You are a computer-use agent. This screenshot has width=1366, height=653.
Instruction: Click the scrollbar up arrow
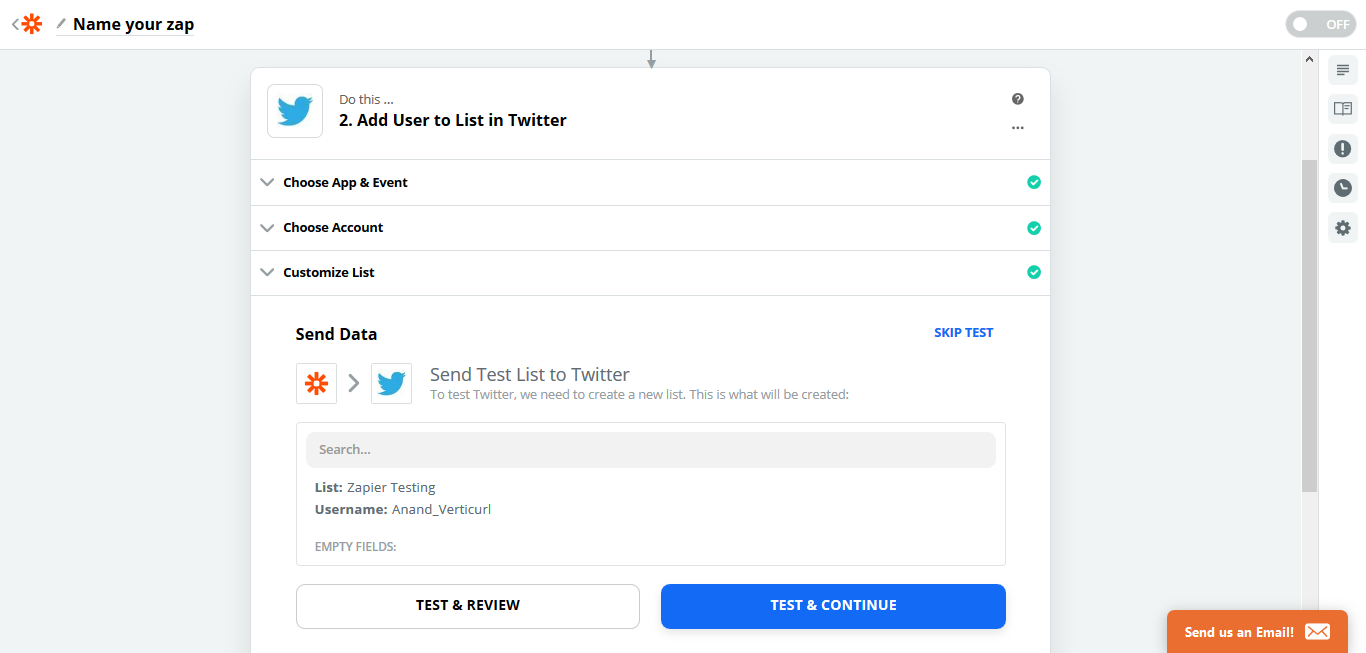[1309, 60]
